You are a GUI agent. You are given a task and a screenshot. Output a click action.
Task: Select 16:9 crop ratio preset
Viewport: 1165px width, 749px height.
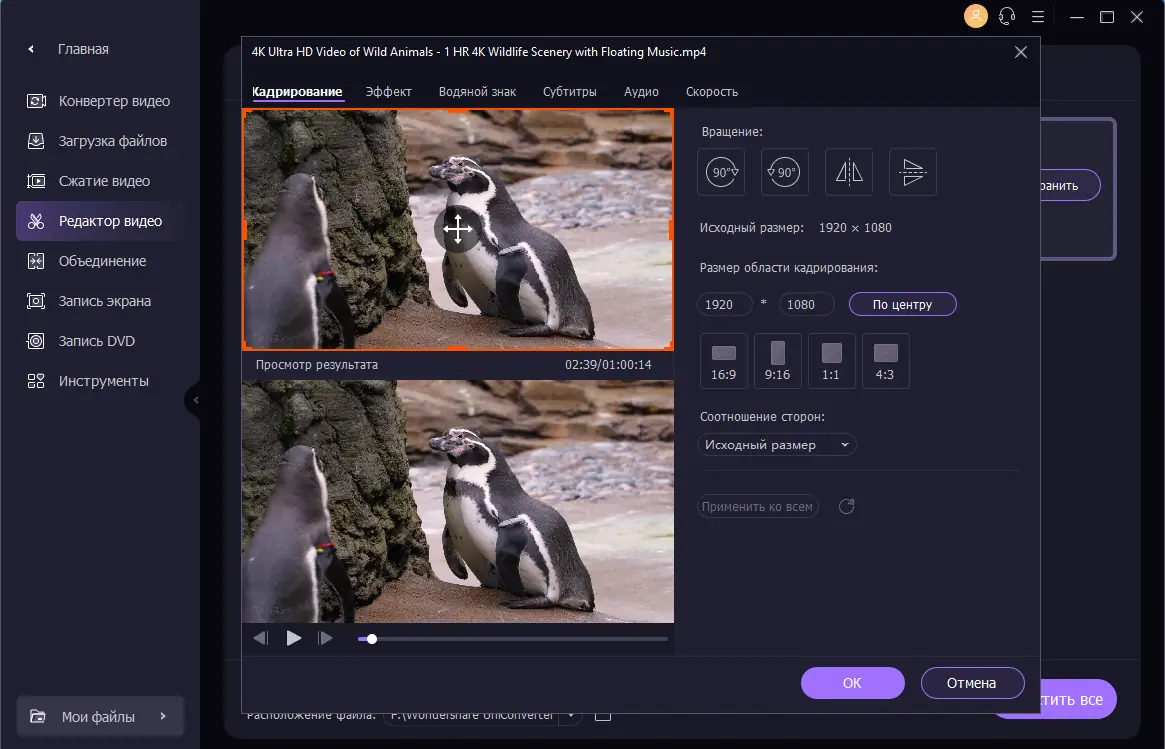point(724,360)
